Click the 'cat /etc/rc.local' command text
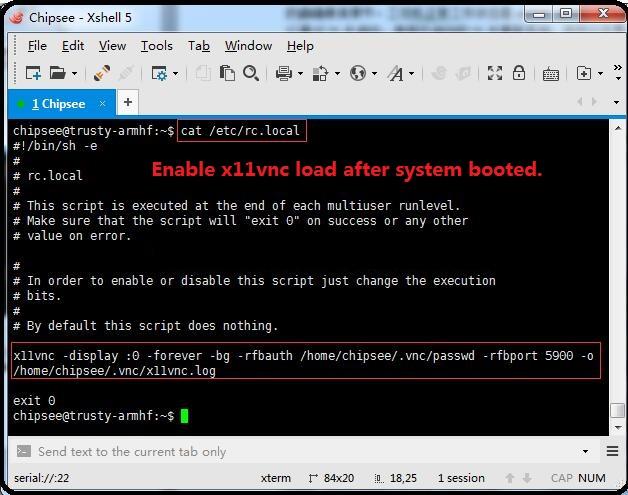The image size is (628, 495). point(240,131)
